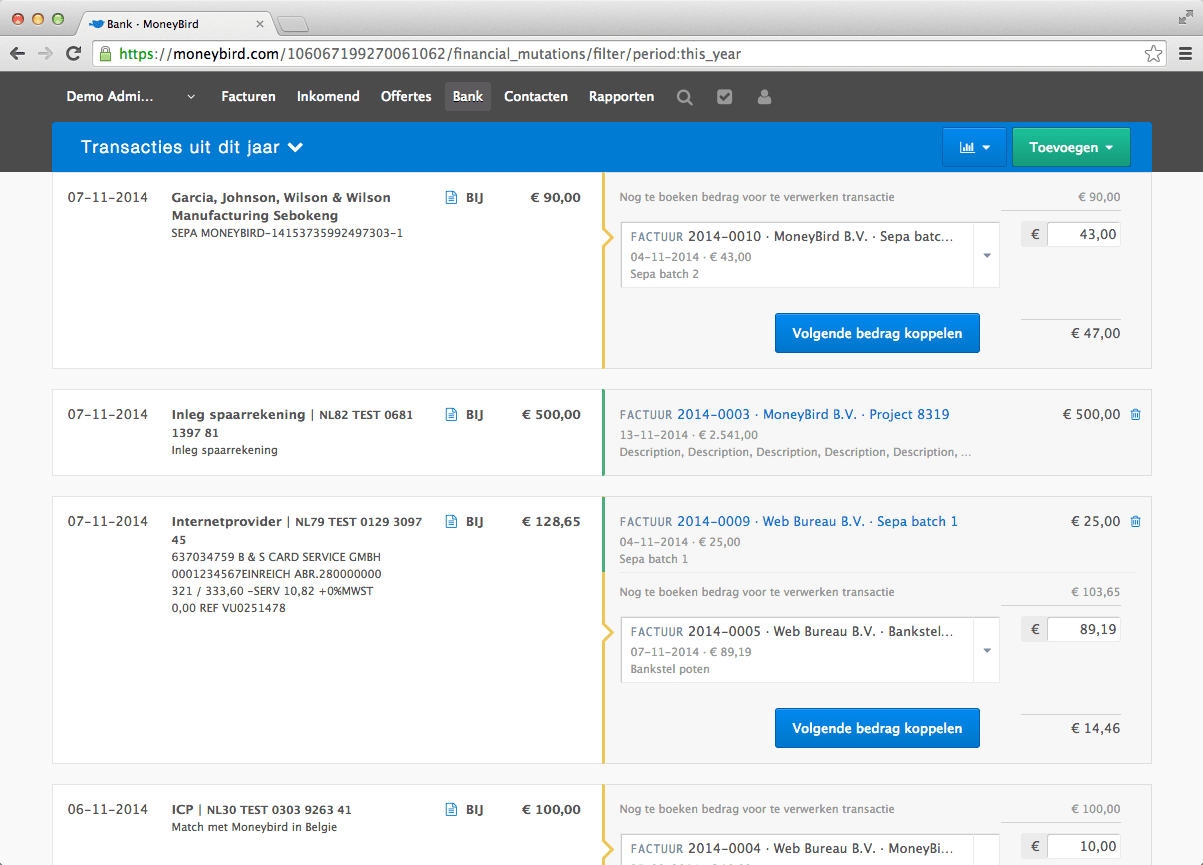Expand the Toevoegen dropdown

(x=1070, y=147)
